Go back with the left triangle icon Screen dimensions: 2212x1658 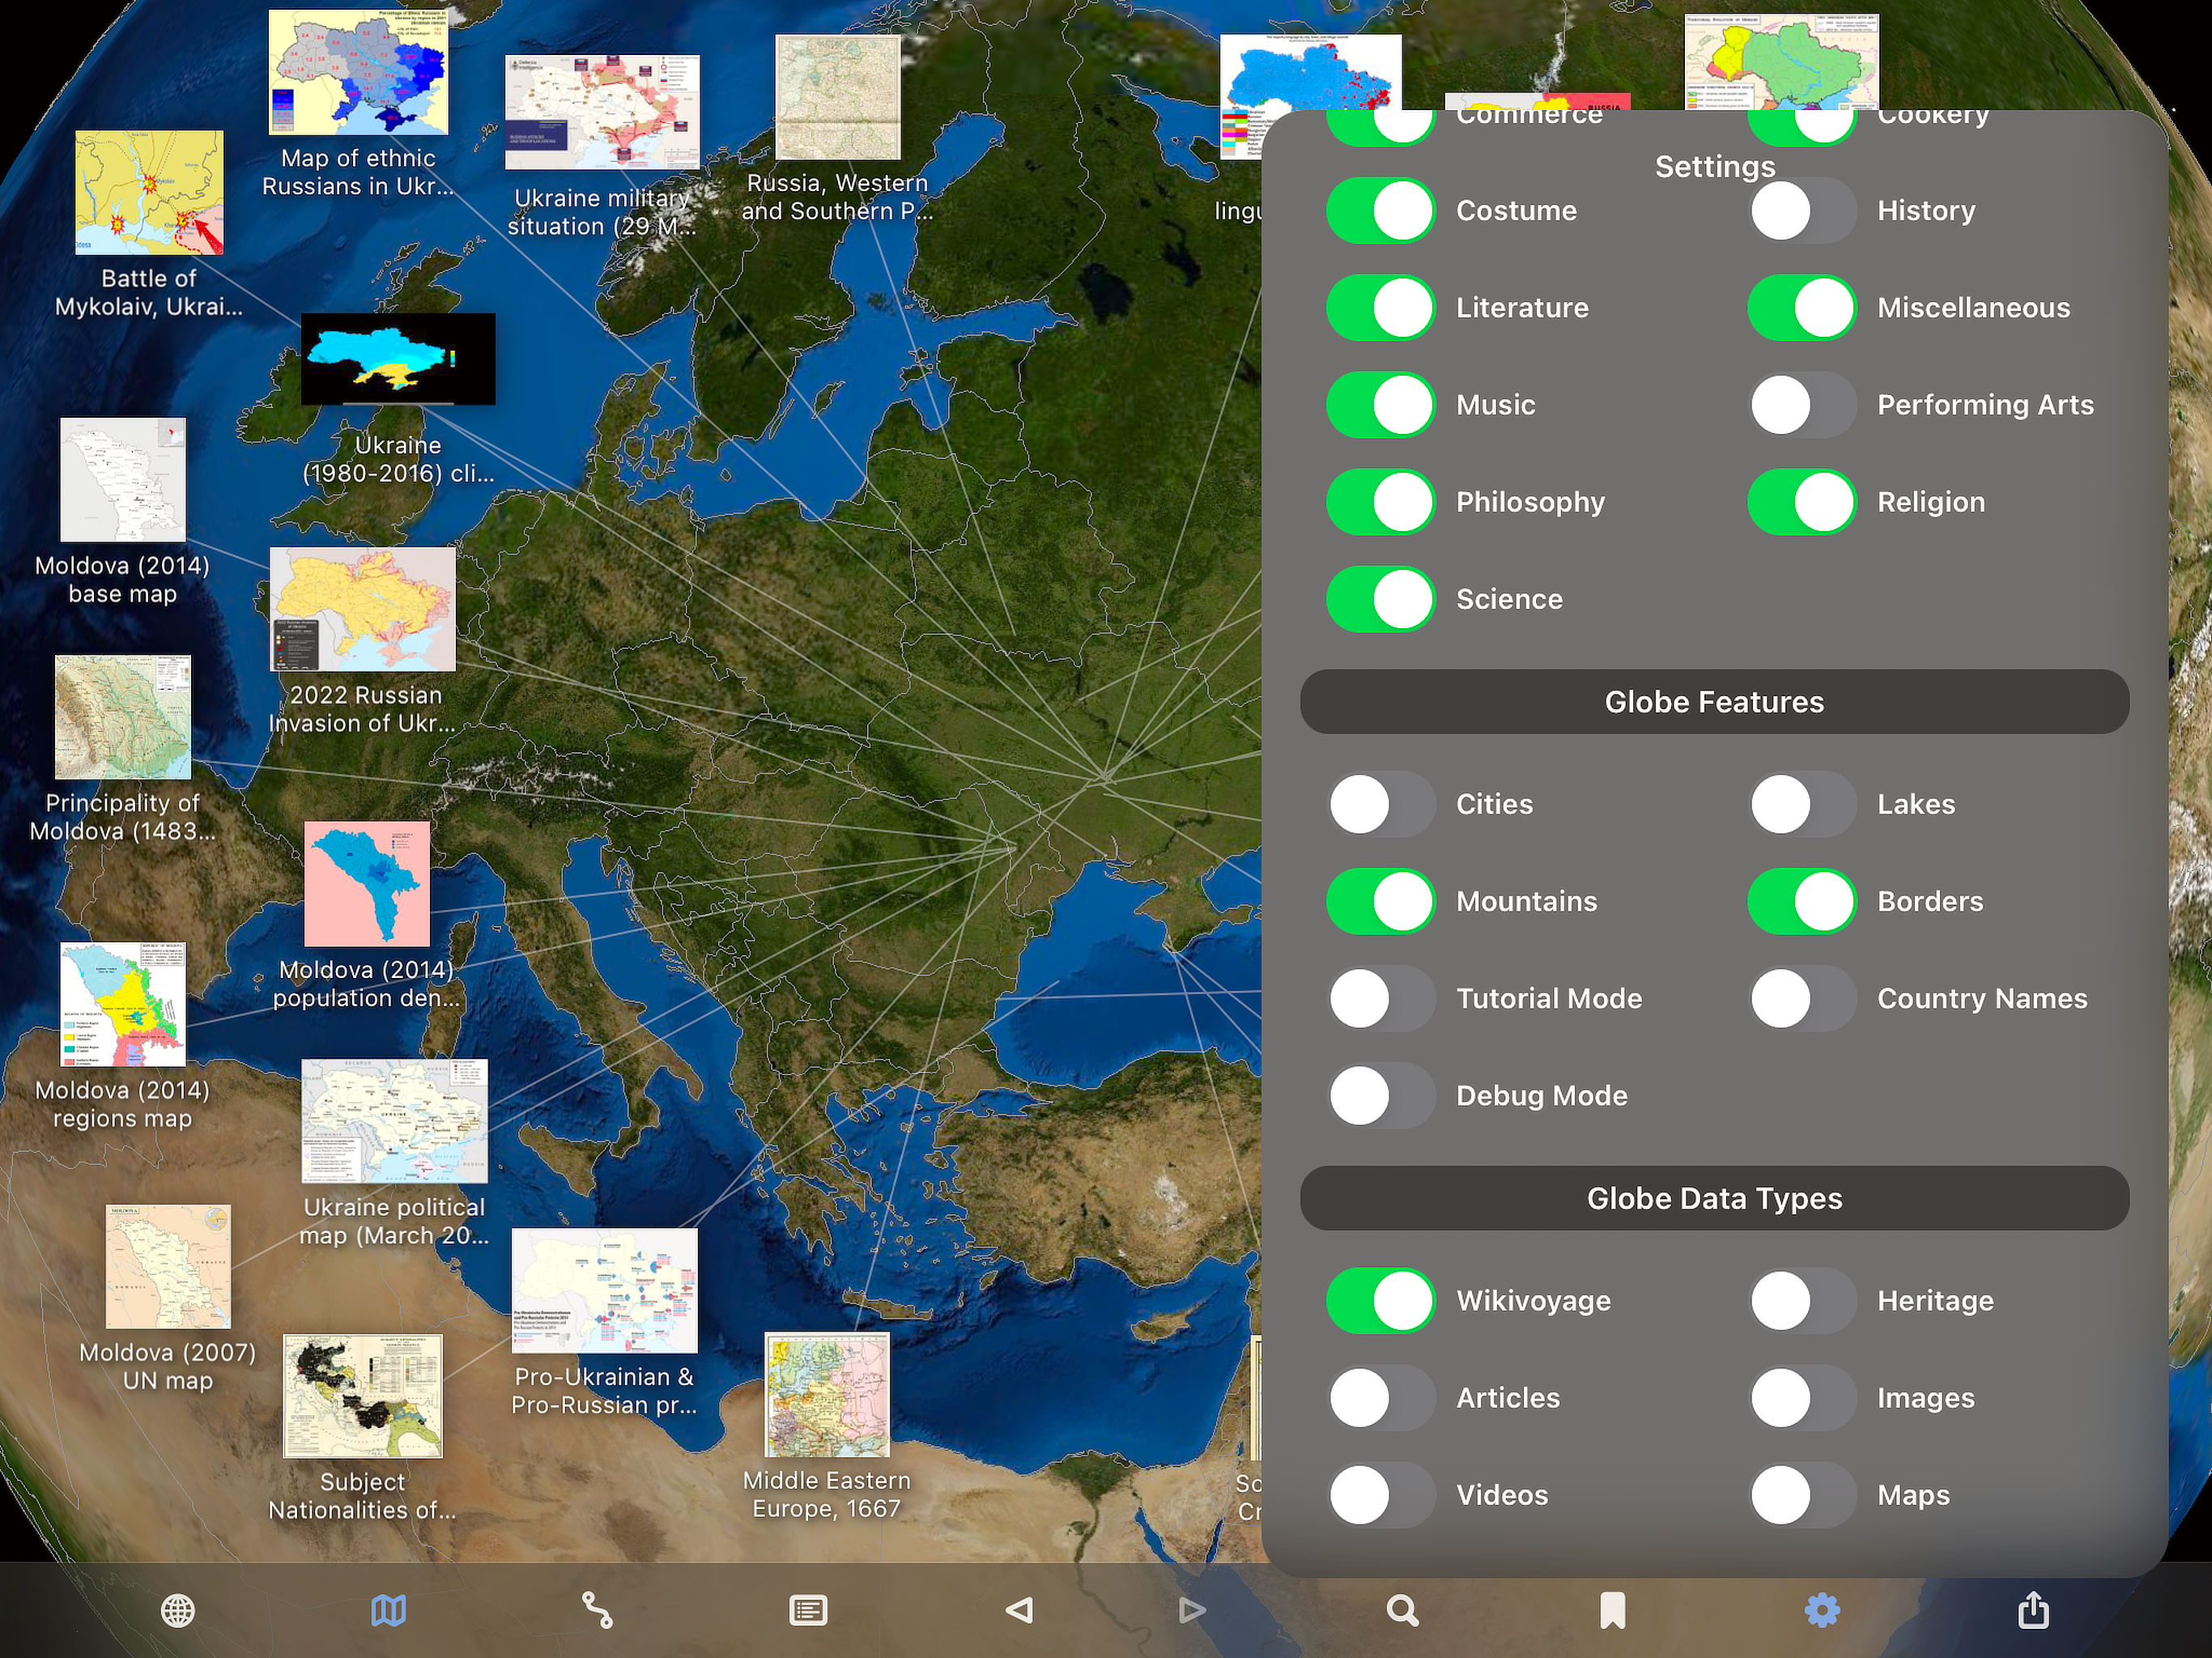(x=1019, y=1611)
